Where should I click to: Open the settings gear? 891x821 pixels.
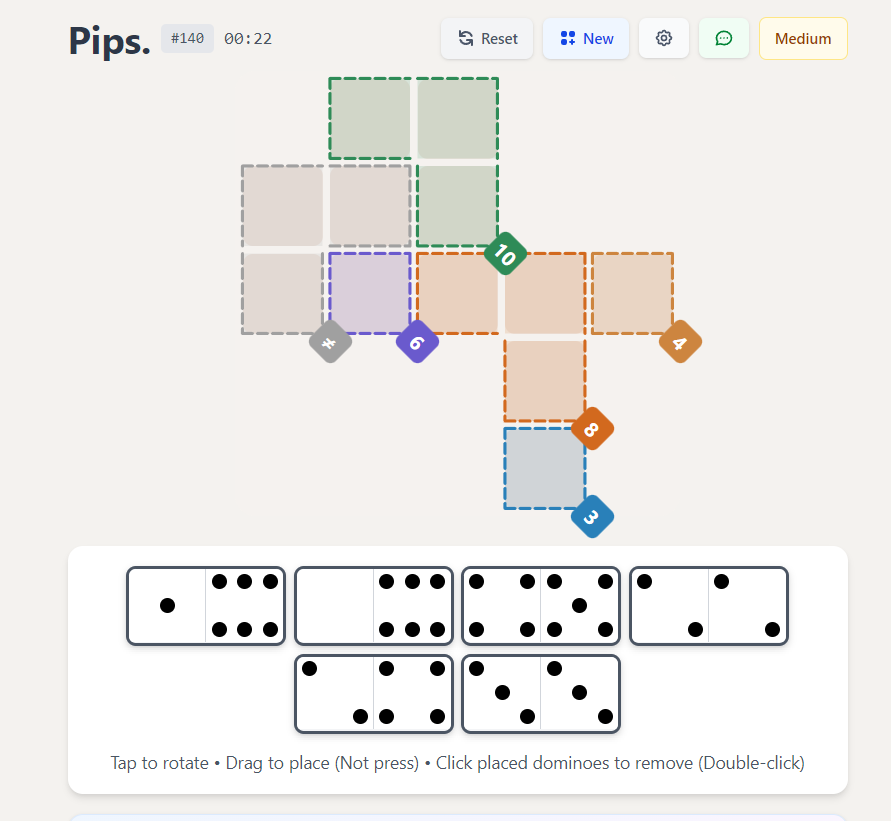(663, 38)
